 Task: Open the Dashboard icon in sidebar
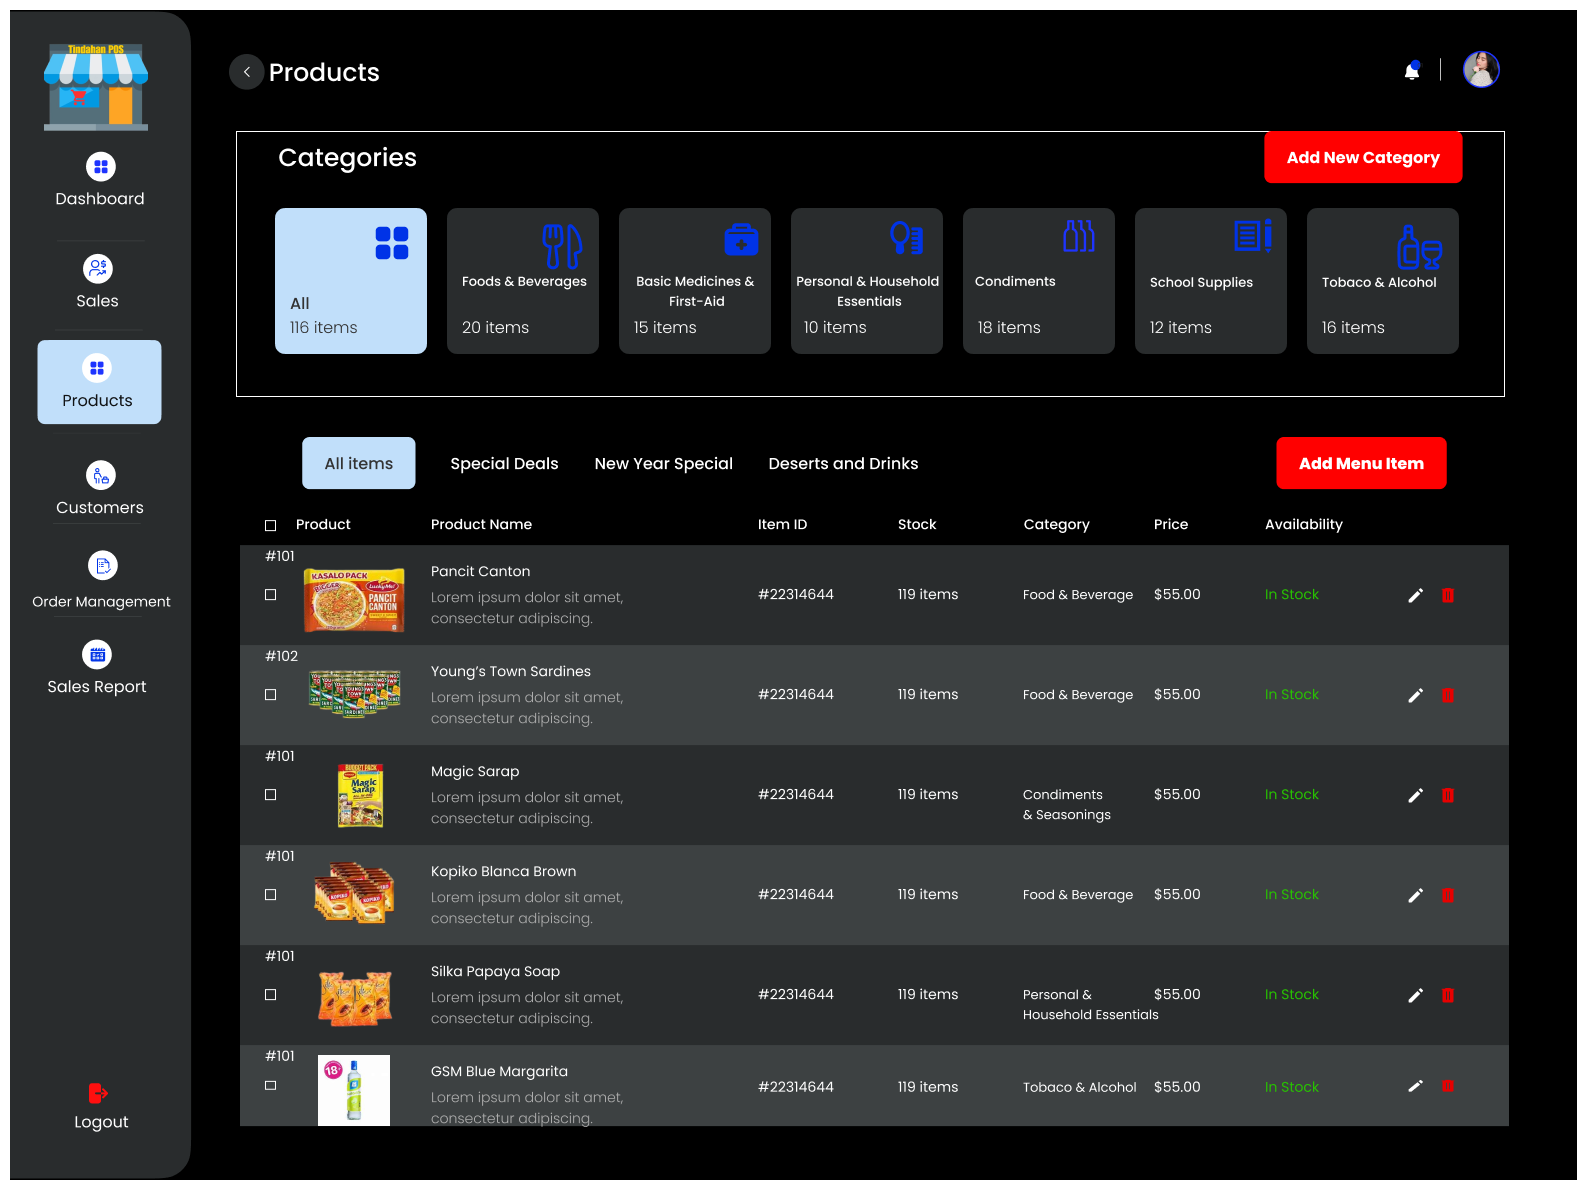[100, 167]
